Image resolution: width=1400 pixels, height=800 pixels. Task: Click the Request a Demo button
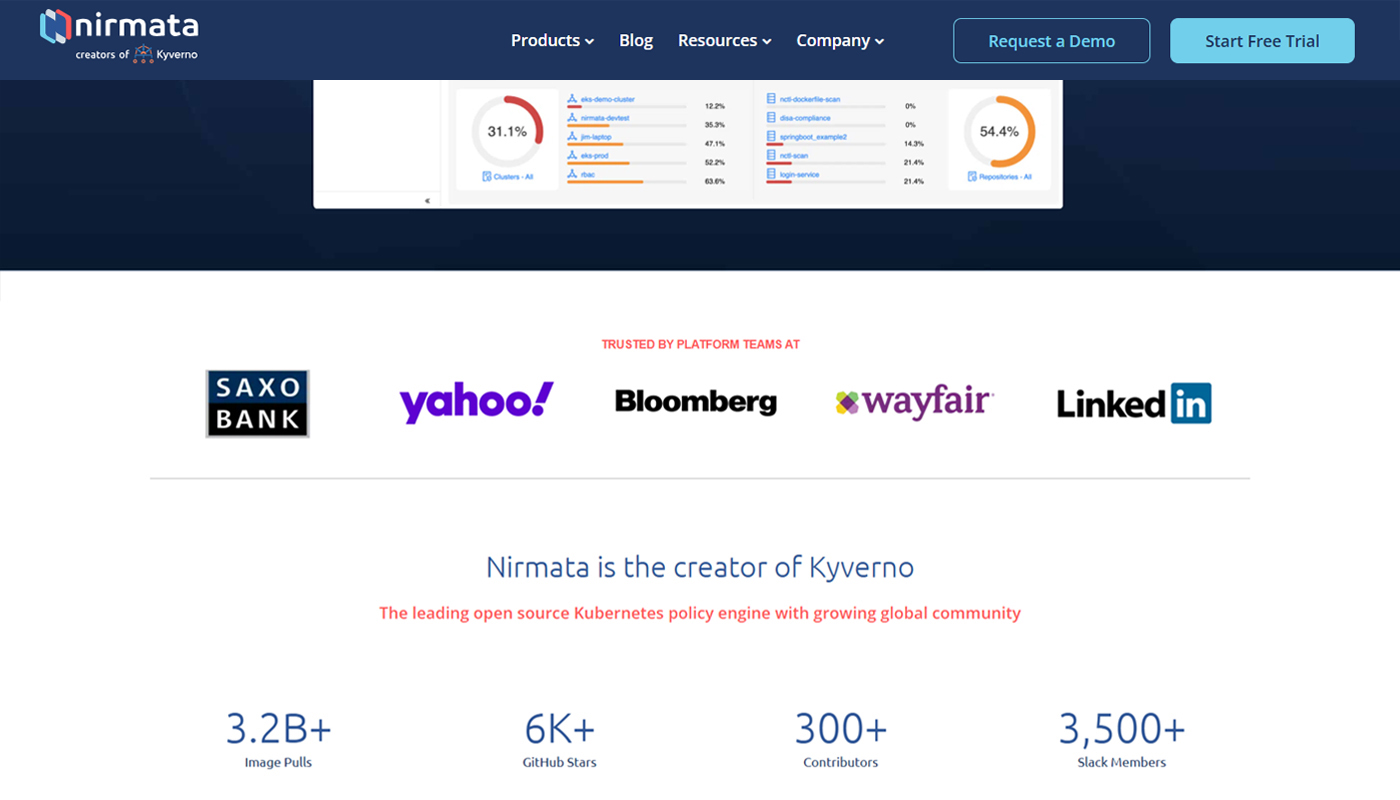tap(1051, 41)
